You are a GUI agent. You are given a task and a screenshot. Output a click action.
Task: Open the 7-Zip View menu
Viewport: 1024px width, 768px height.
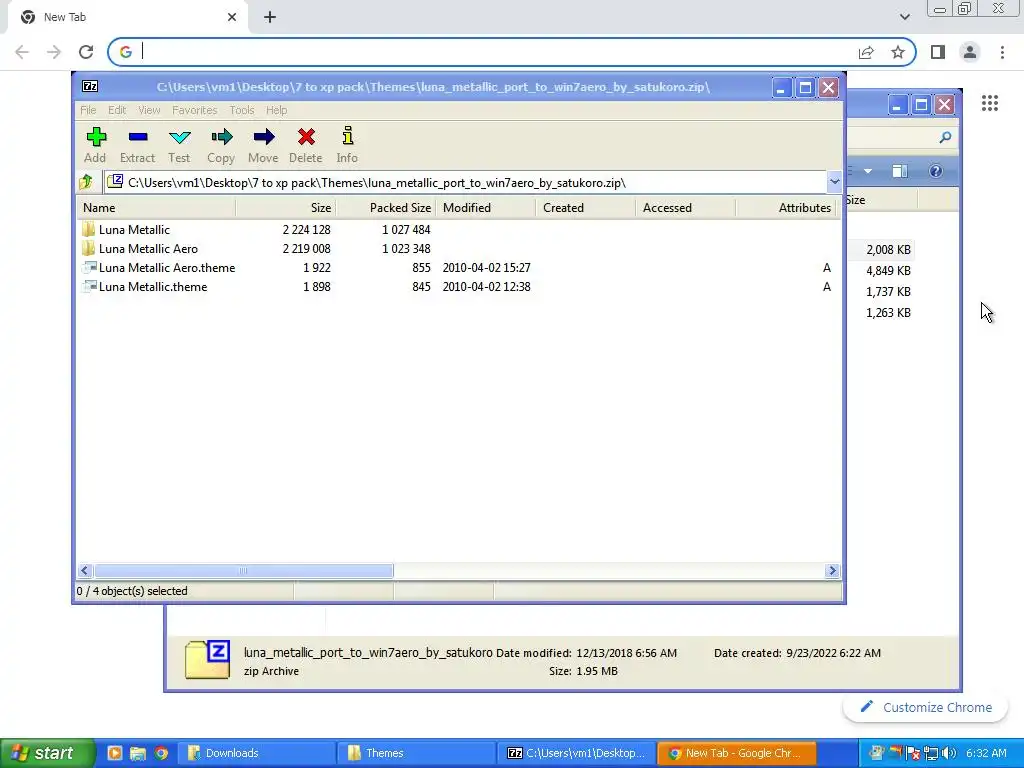pos(149,110)
